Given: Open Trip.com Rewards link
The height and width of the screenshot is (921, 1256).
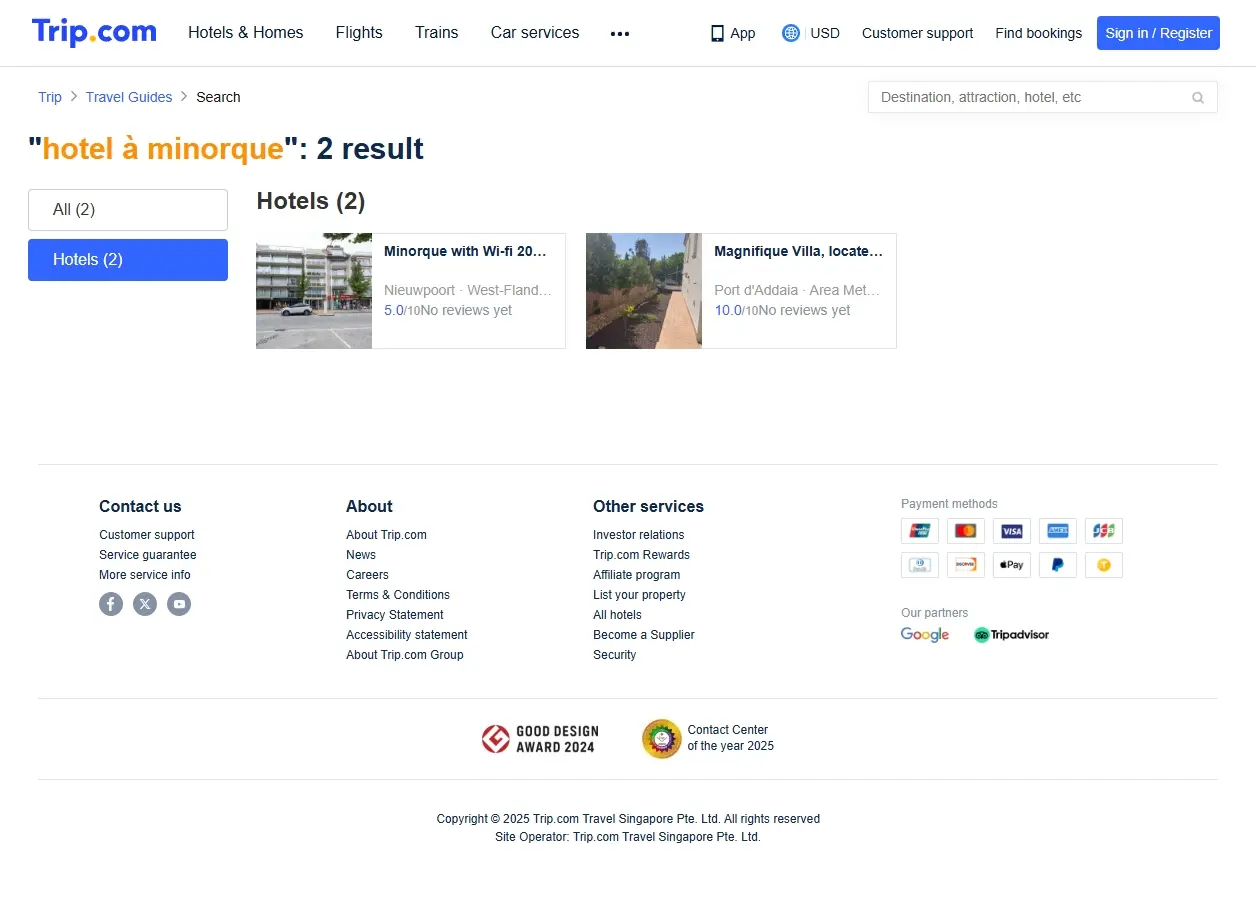Looking at the screenshot, I should 641,555.
